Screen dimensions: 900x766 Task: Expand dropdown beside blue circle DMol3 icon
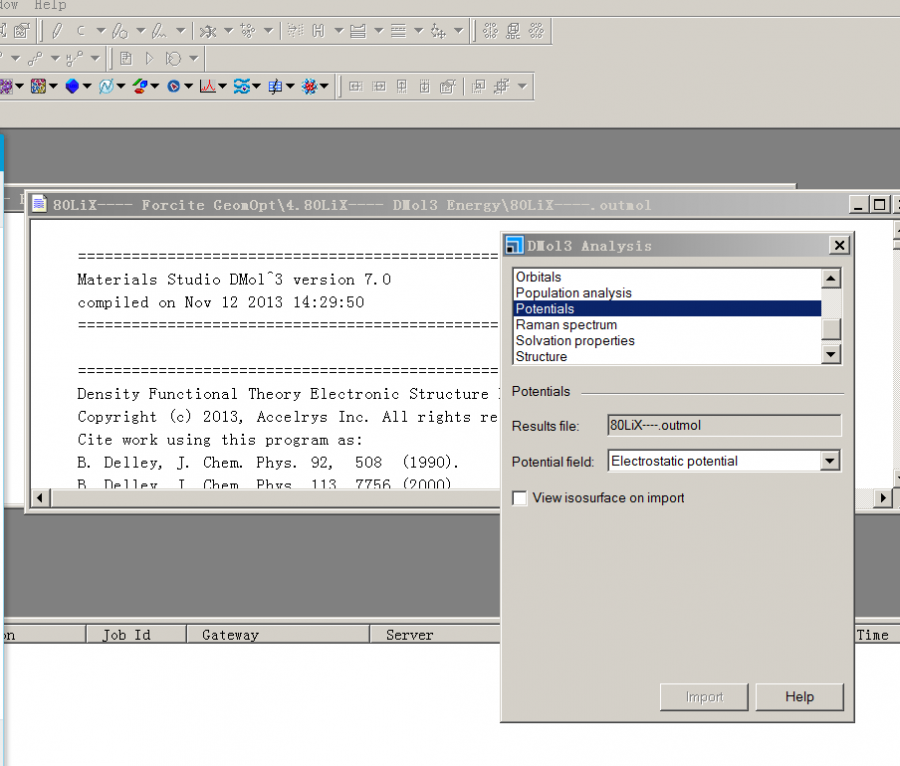coord(188,86)
